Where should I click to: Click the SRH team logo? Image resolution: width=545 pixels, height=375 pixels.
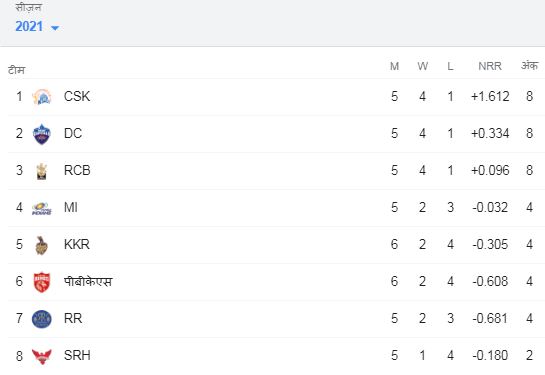click(42, 356)
